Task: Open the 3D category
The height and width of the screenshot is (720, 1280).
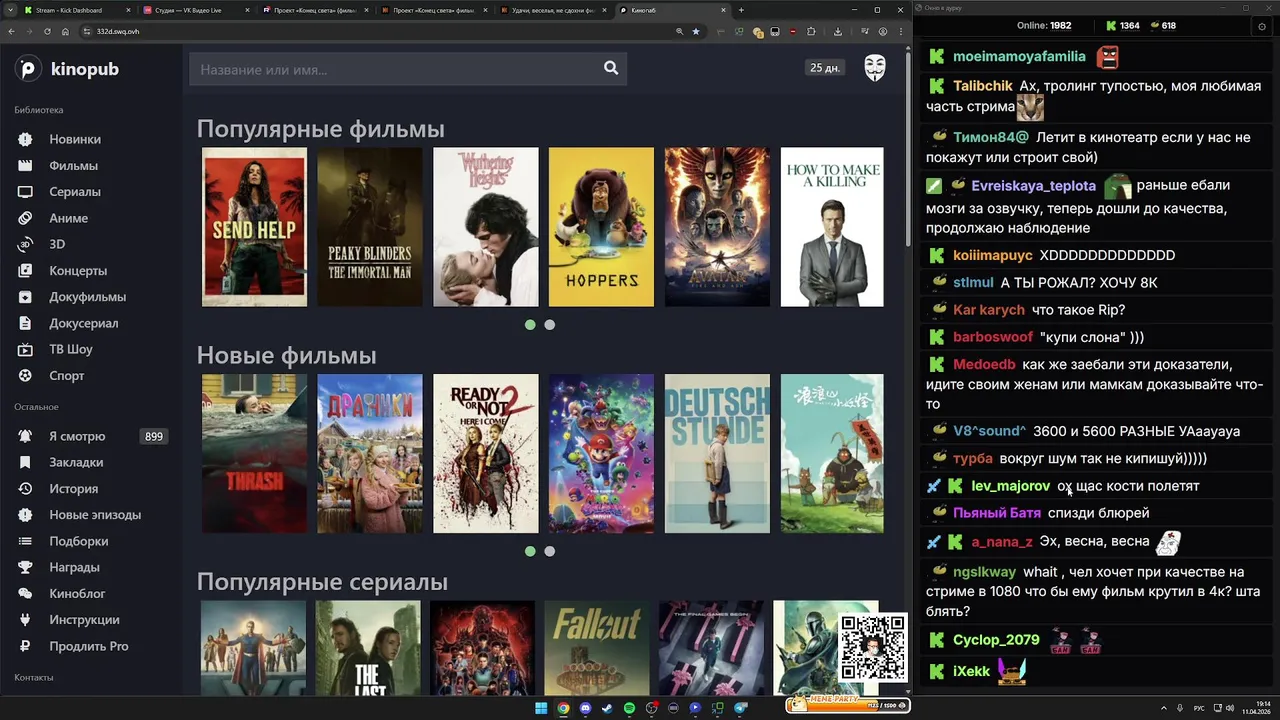Action: click(x=57, y=244)
